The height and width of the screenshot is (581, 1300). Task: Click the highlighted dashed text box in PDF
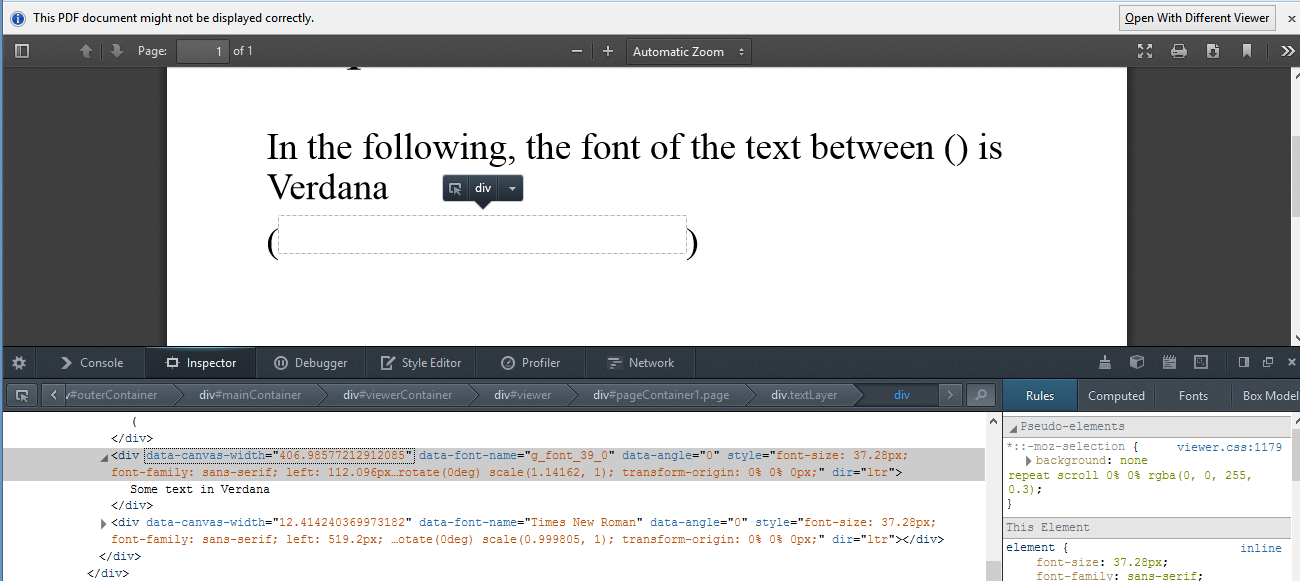point(482,235)
